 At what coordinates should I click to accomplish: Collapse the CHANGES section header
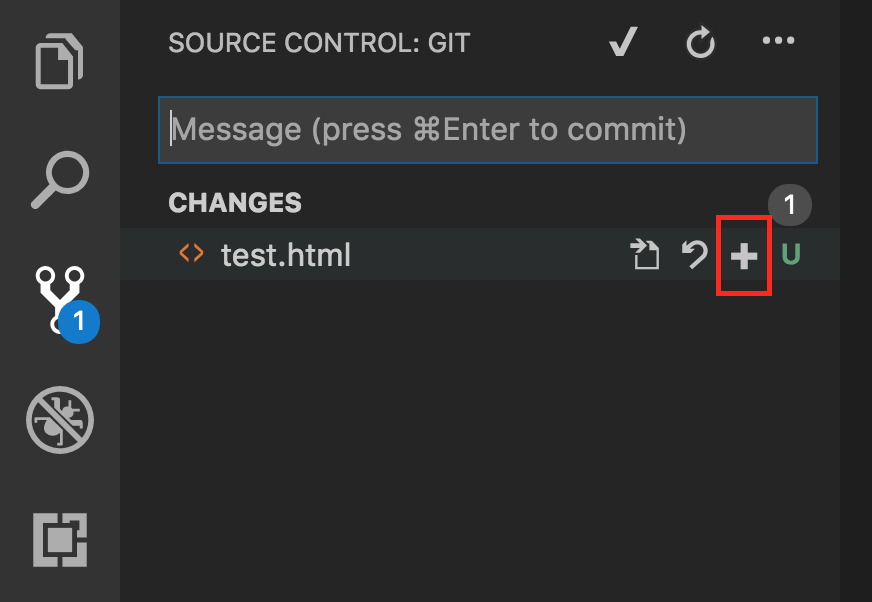pyautogui.click(x=235, y=203)
